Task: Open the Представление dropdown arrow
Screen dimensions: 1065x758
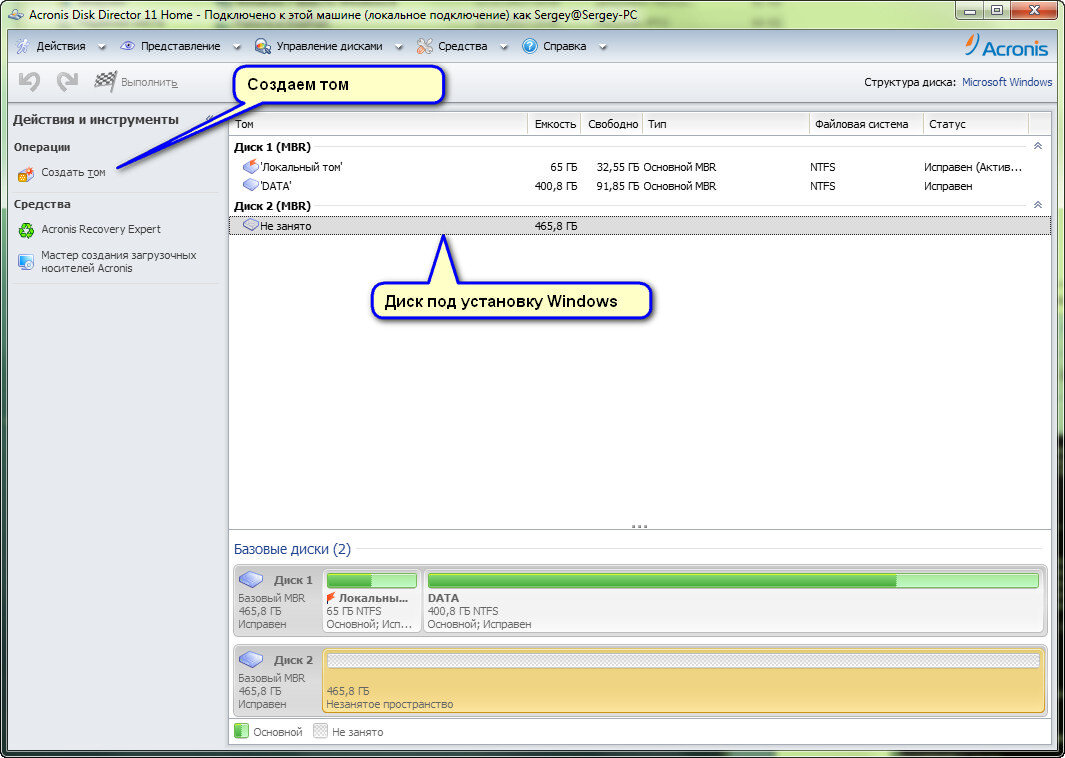Action: click(237, 47)
